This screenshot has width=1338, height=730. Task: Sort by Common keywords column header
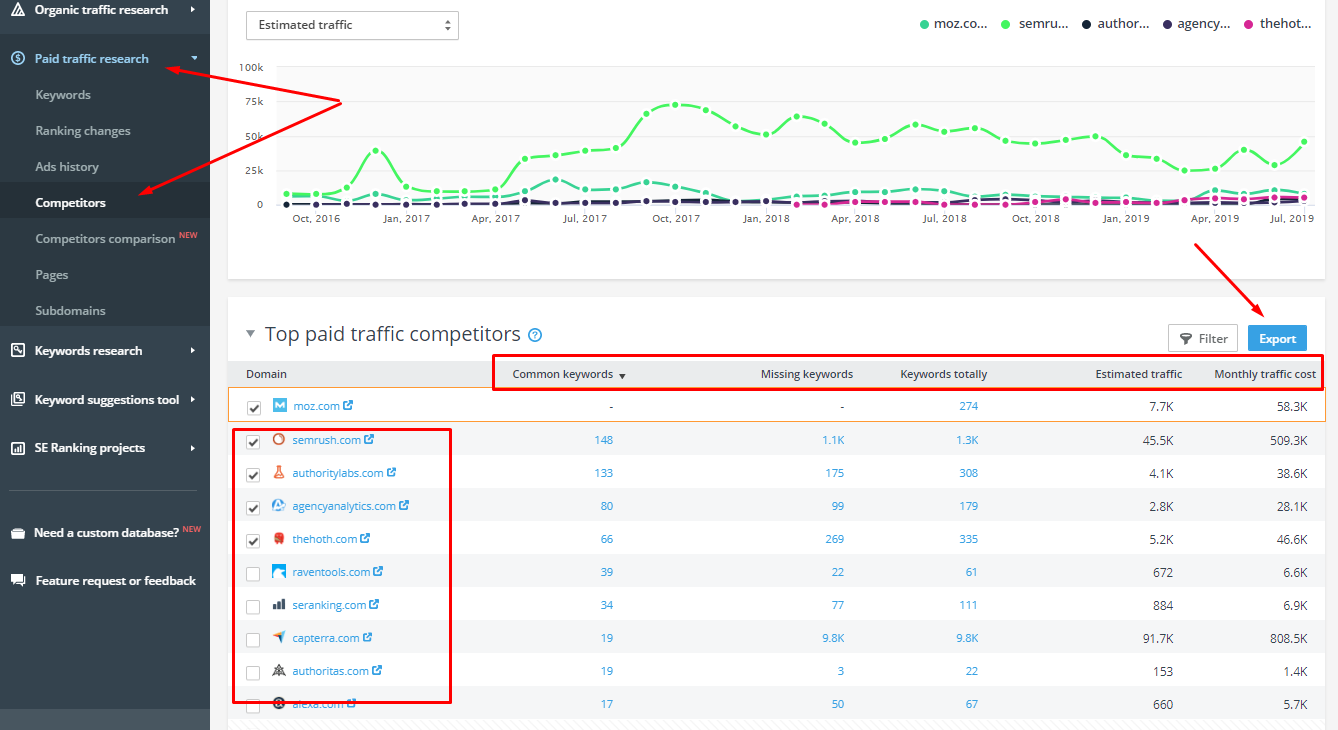(x=562, y=373)
